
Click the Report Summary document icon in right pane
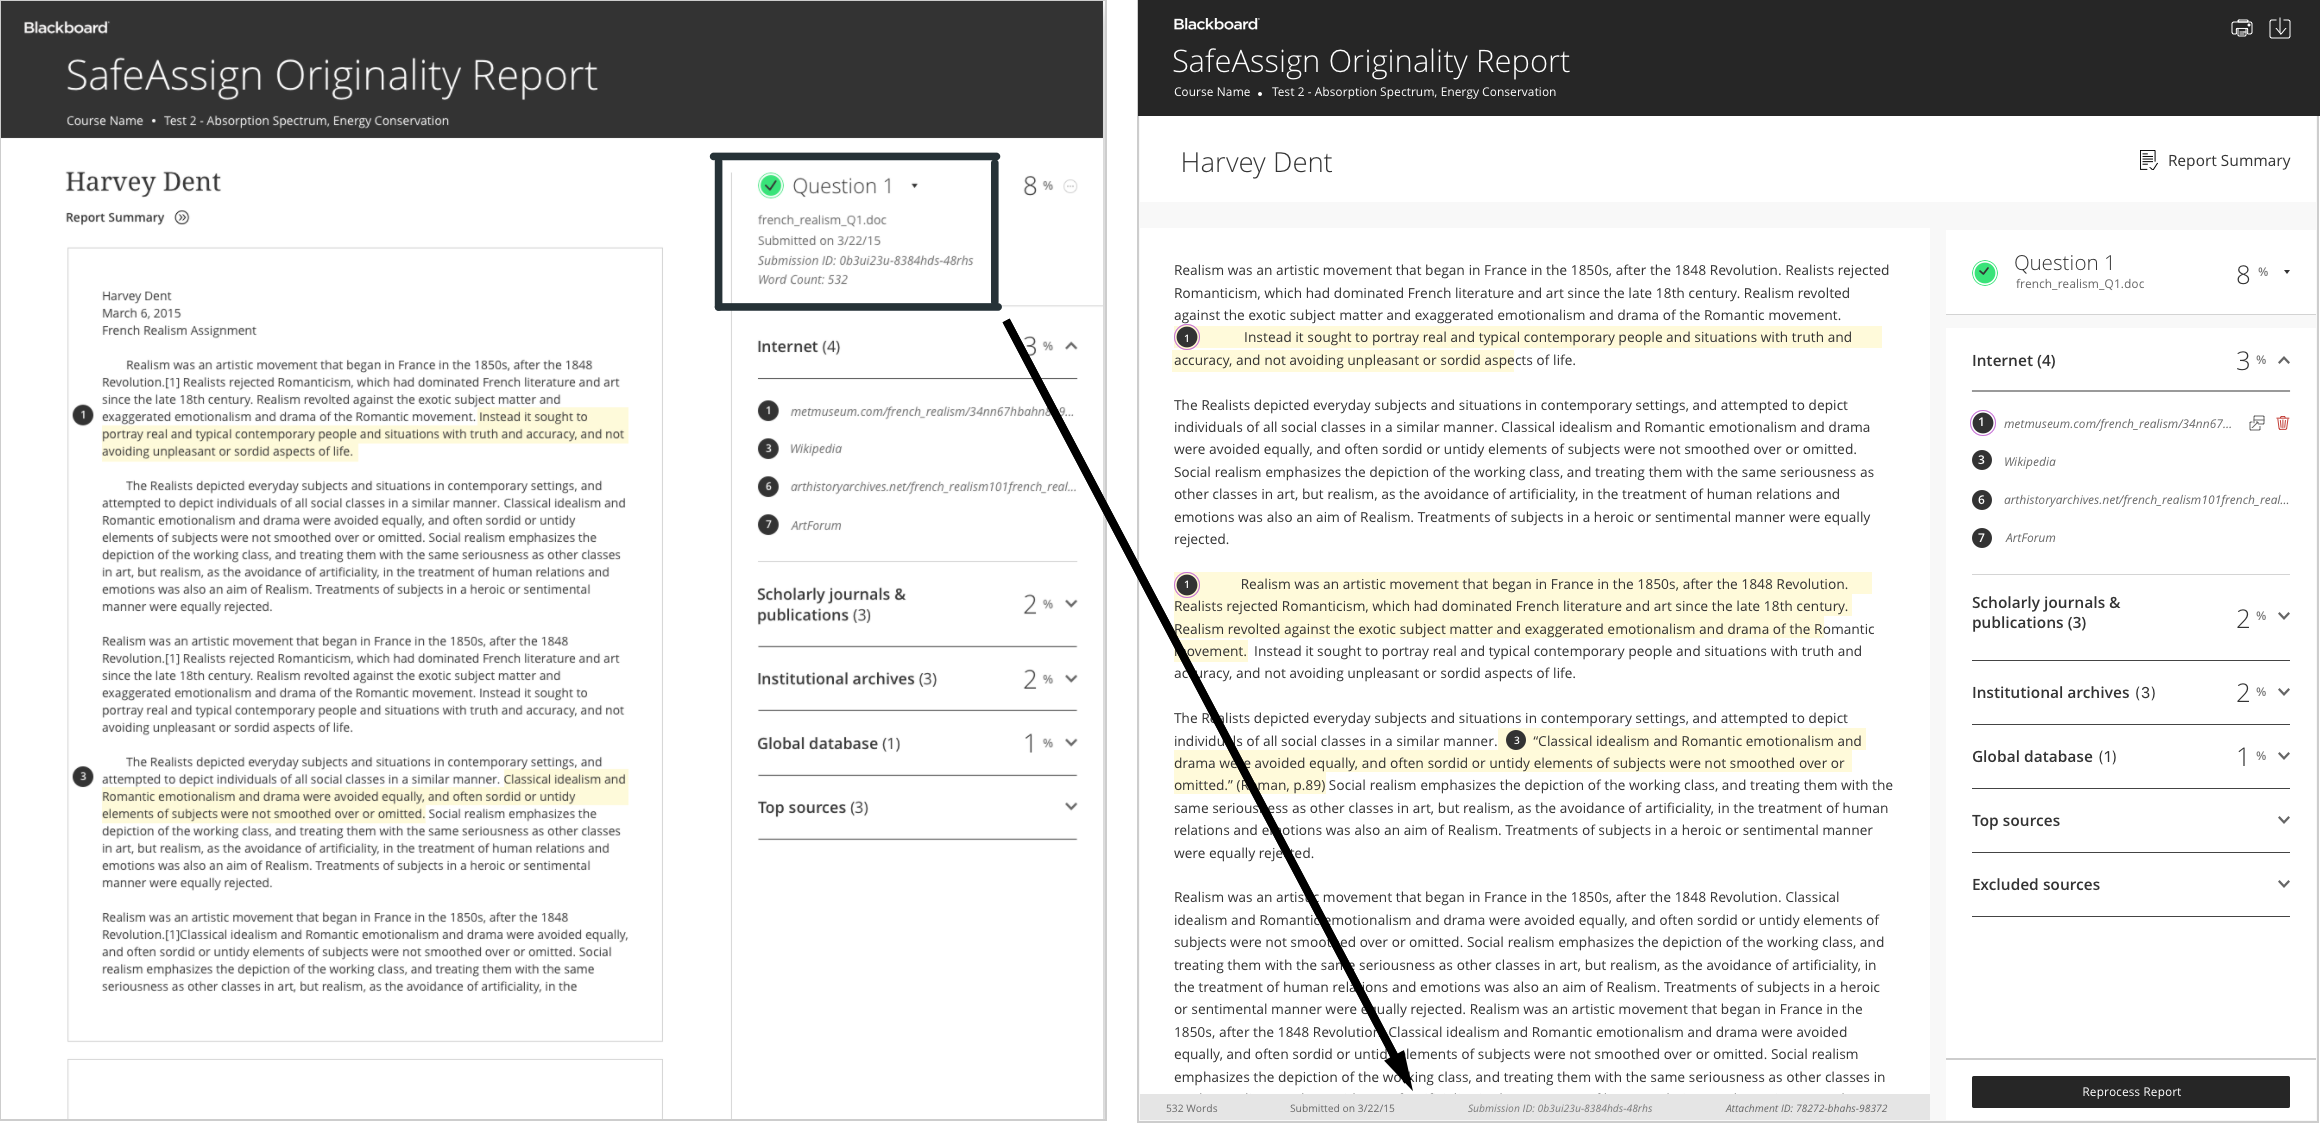(x=2147, y=160)
